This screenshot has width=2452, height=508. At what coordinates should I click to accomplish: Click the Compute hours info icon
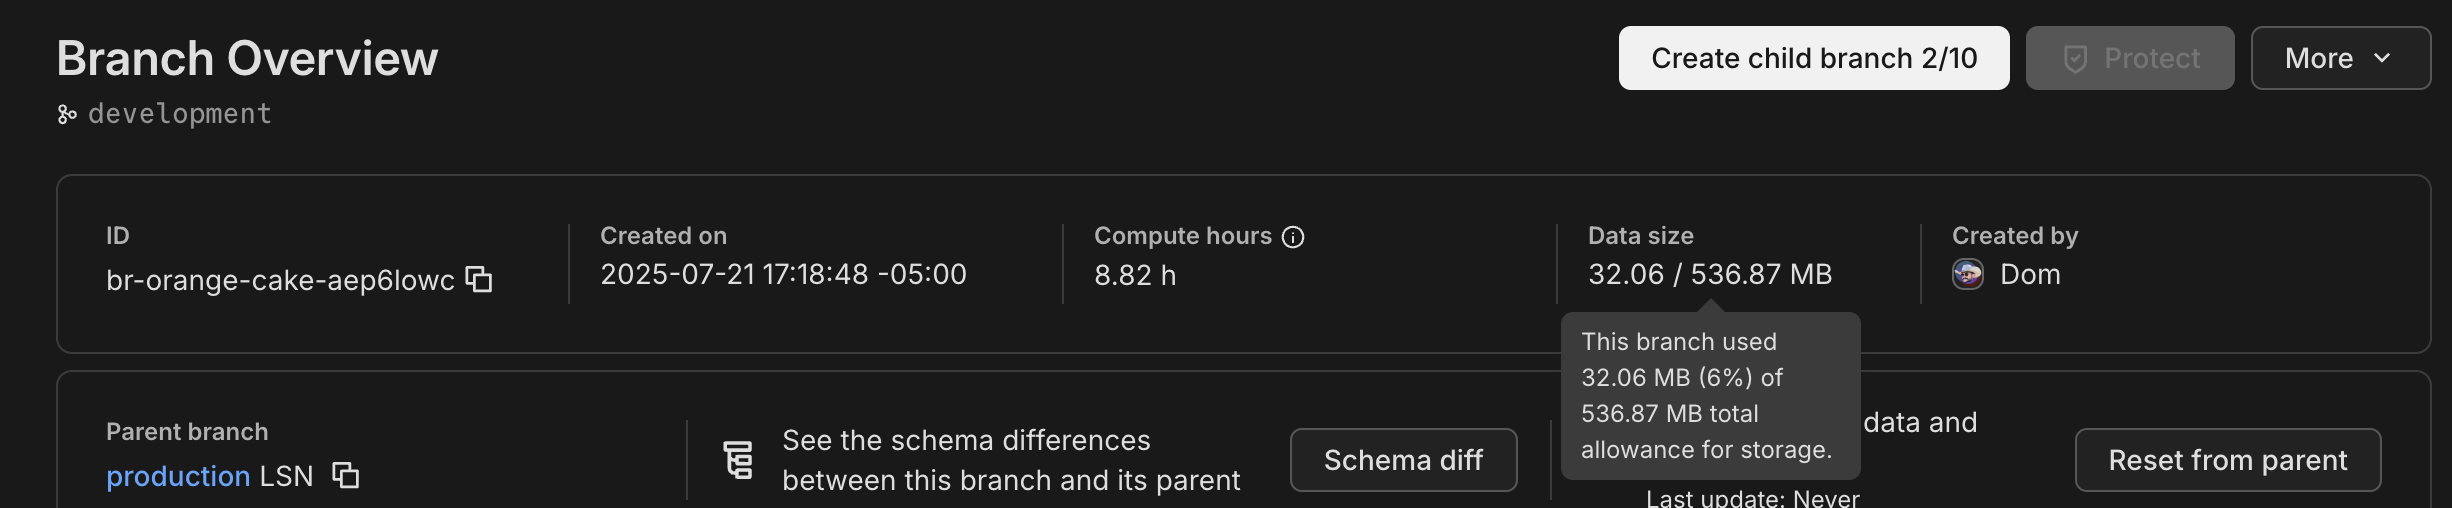click(x=1293, y=237)
